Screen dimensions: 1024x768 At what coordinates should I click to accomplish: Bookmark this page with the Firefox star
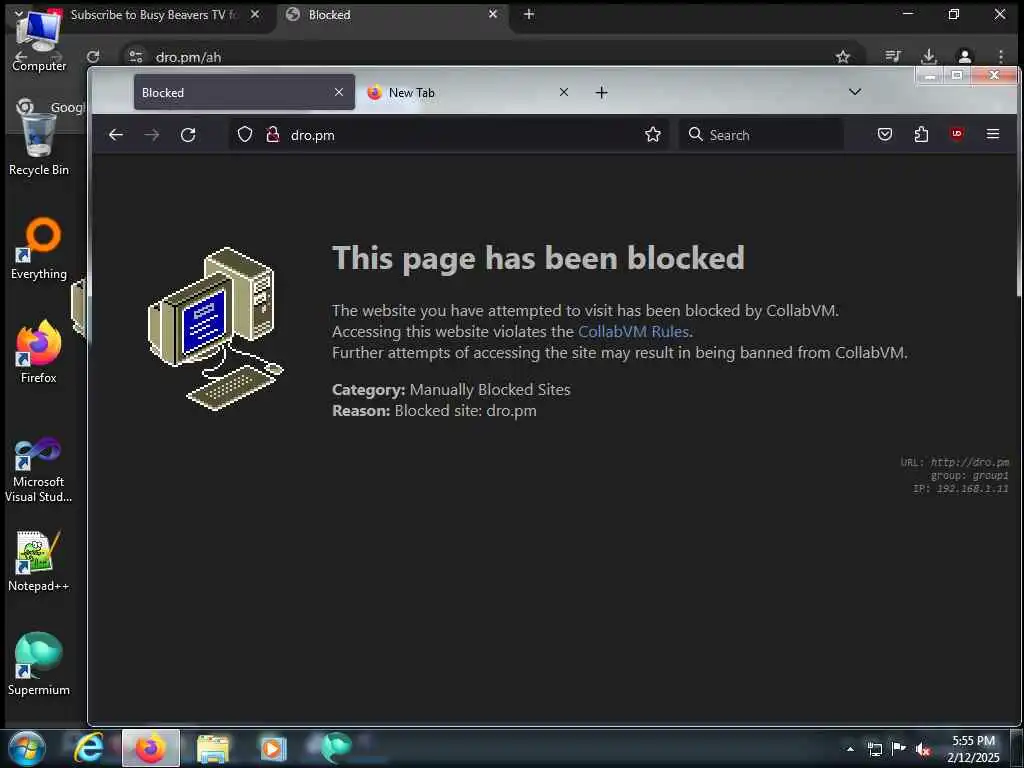tap(652, 135)
